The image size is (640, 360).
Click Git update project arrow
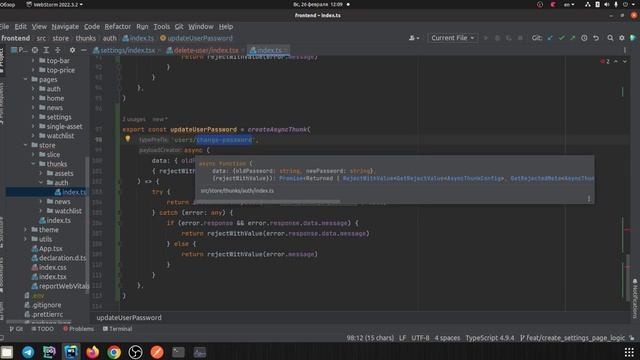click(550, 38)
